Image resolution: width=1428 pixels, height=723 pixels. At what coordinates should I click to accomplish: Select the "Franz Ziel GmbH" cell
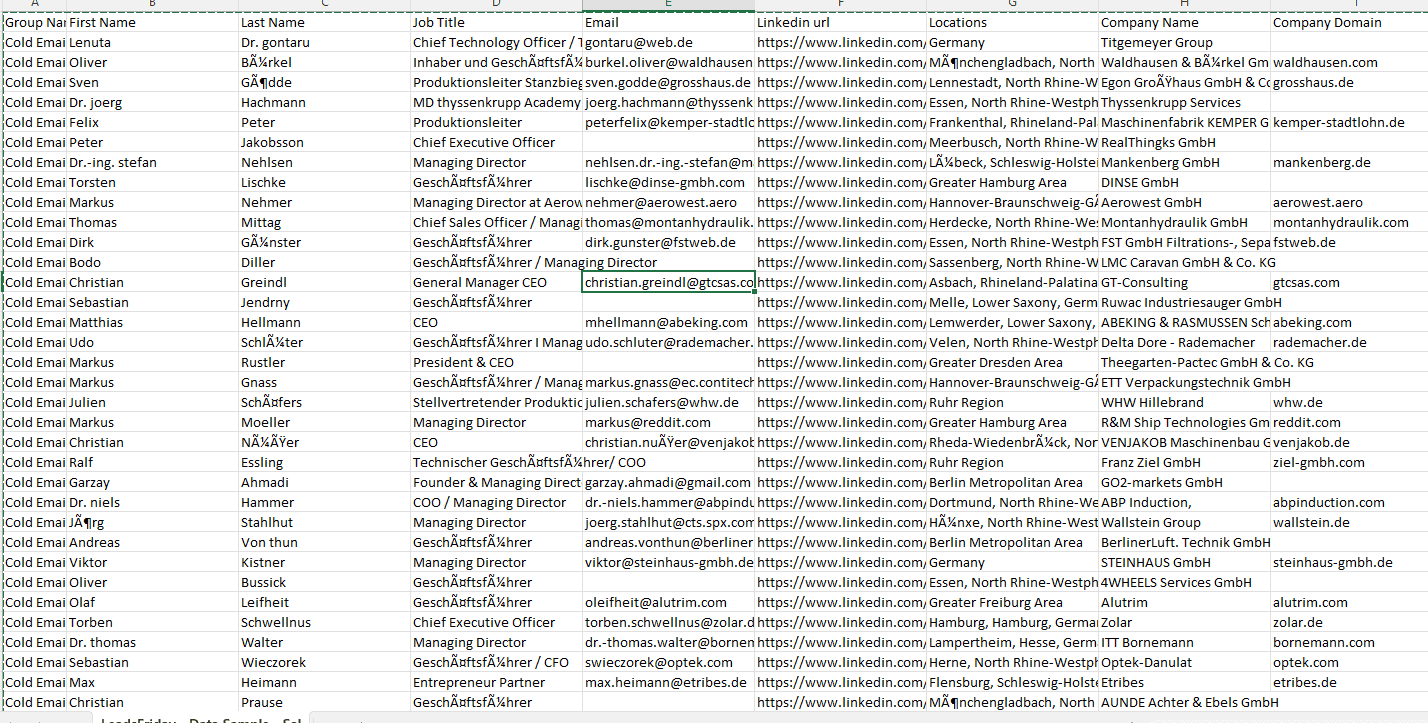click(x=1184, y=462)
